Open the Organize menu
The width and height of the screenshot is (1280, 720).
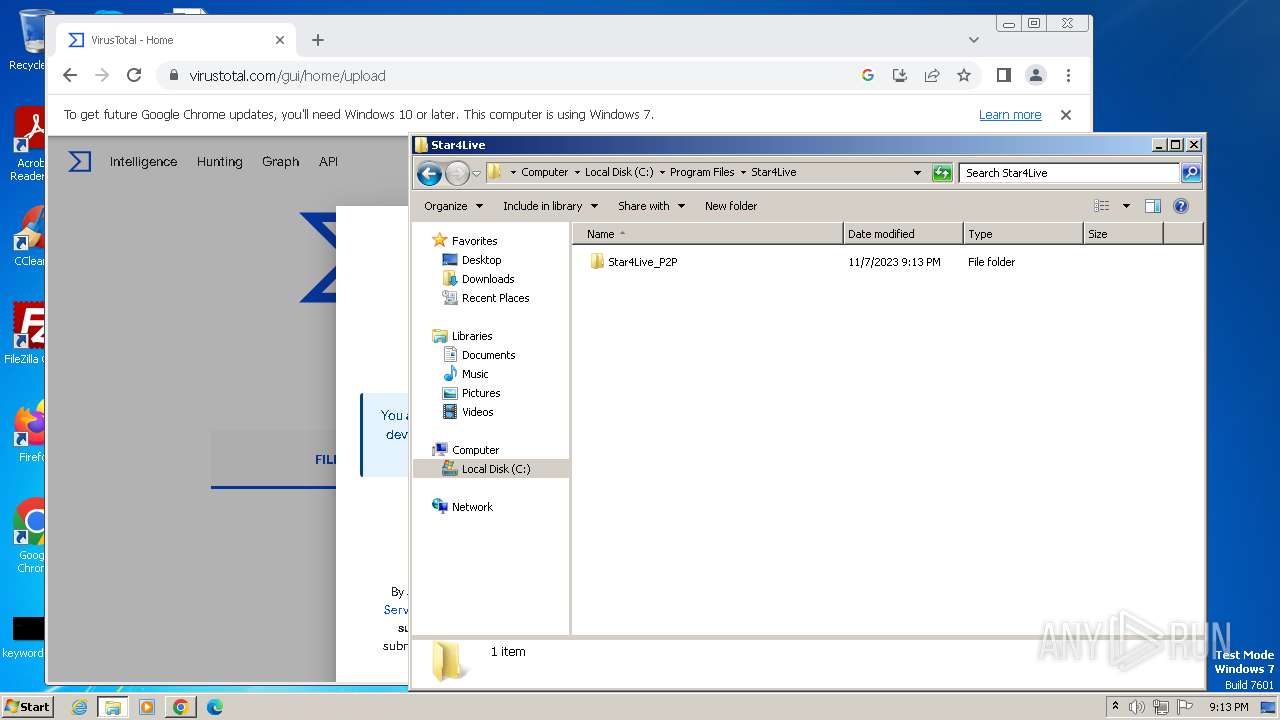453,206
